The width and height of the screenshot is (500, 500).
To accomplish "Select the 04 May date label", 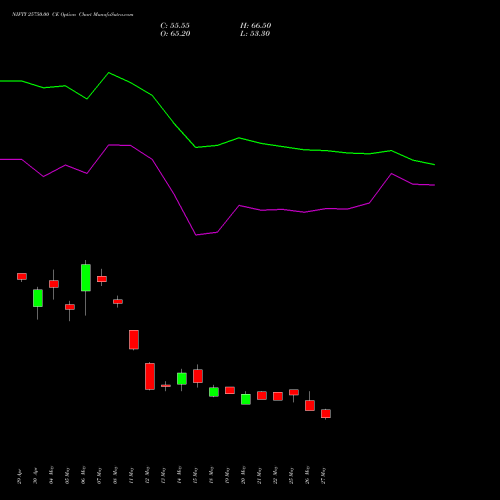I will point(51,475).
